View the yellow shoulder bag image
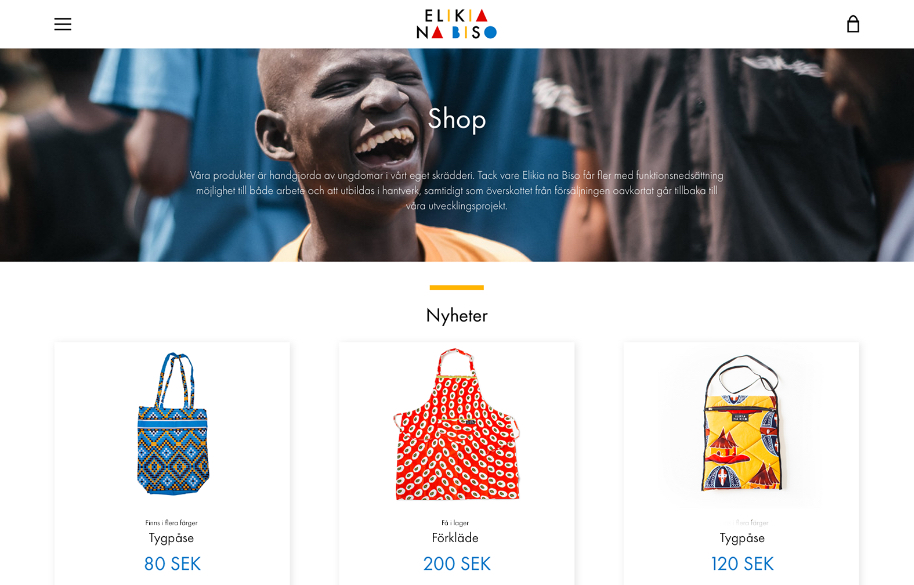This screenshot has width=914, height=585. [741, 422]
